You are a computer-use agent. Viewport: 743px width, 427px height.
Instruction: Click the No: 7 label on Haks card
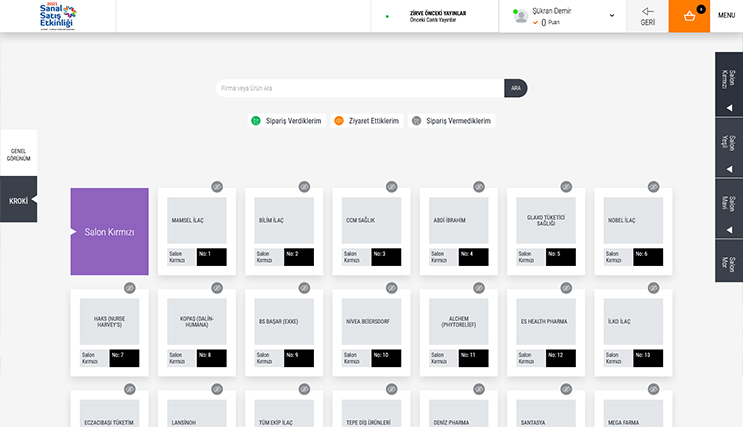[124, 358]
